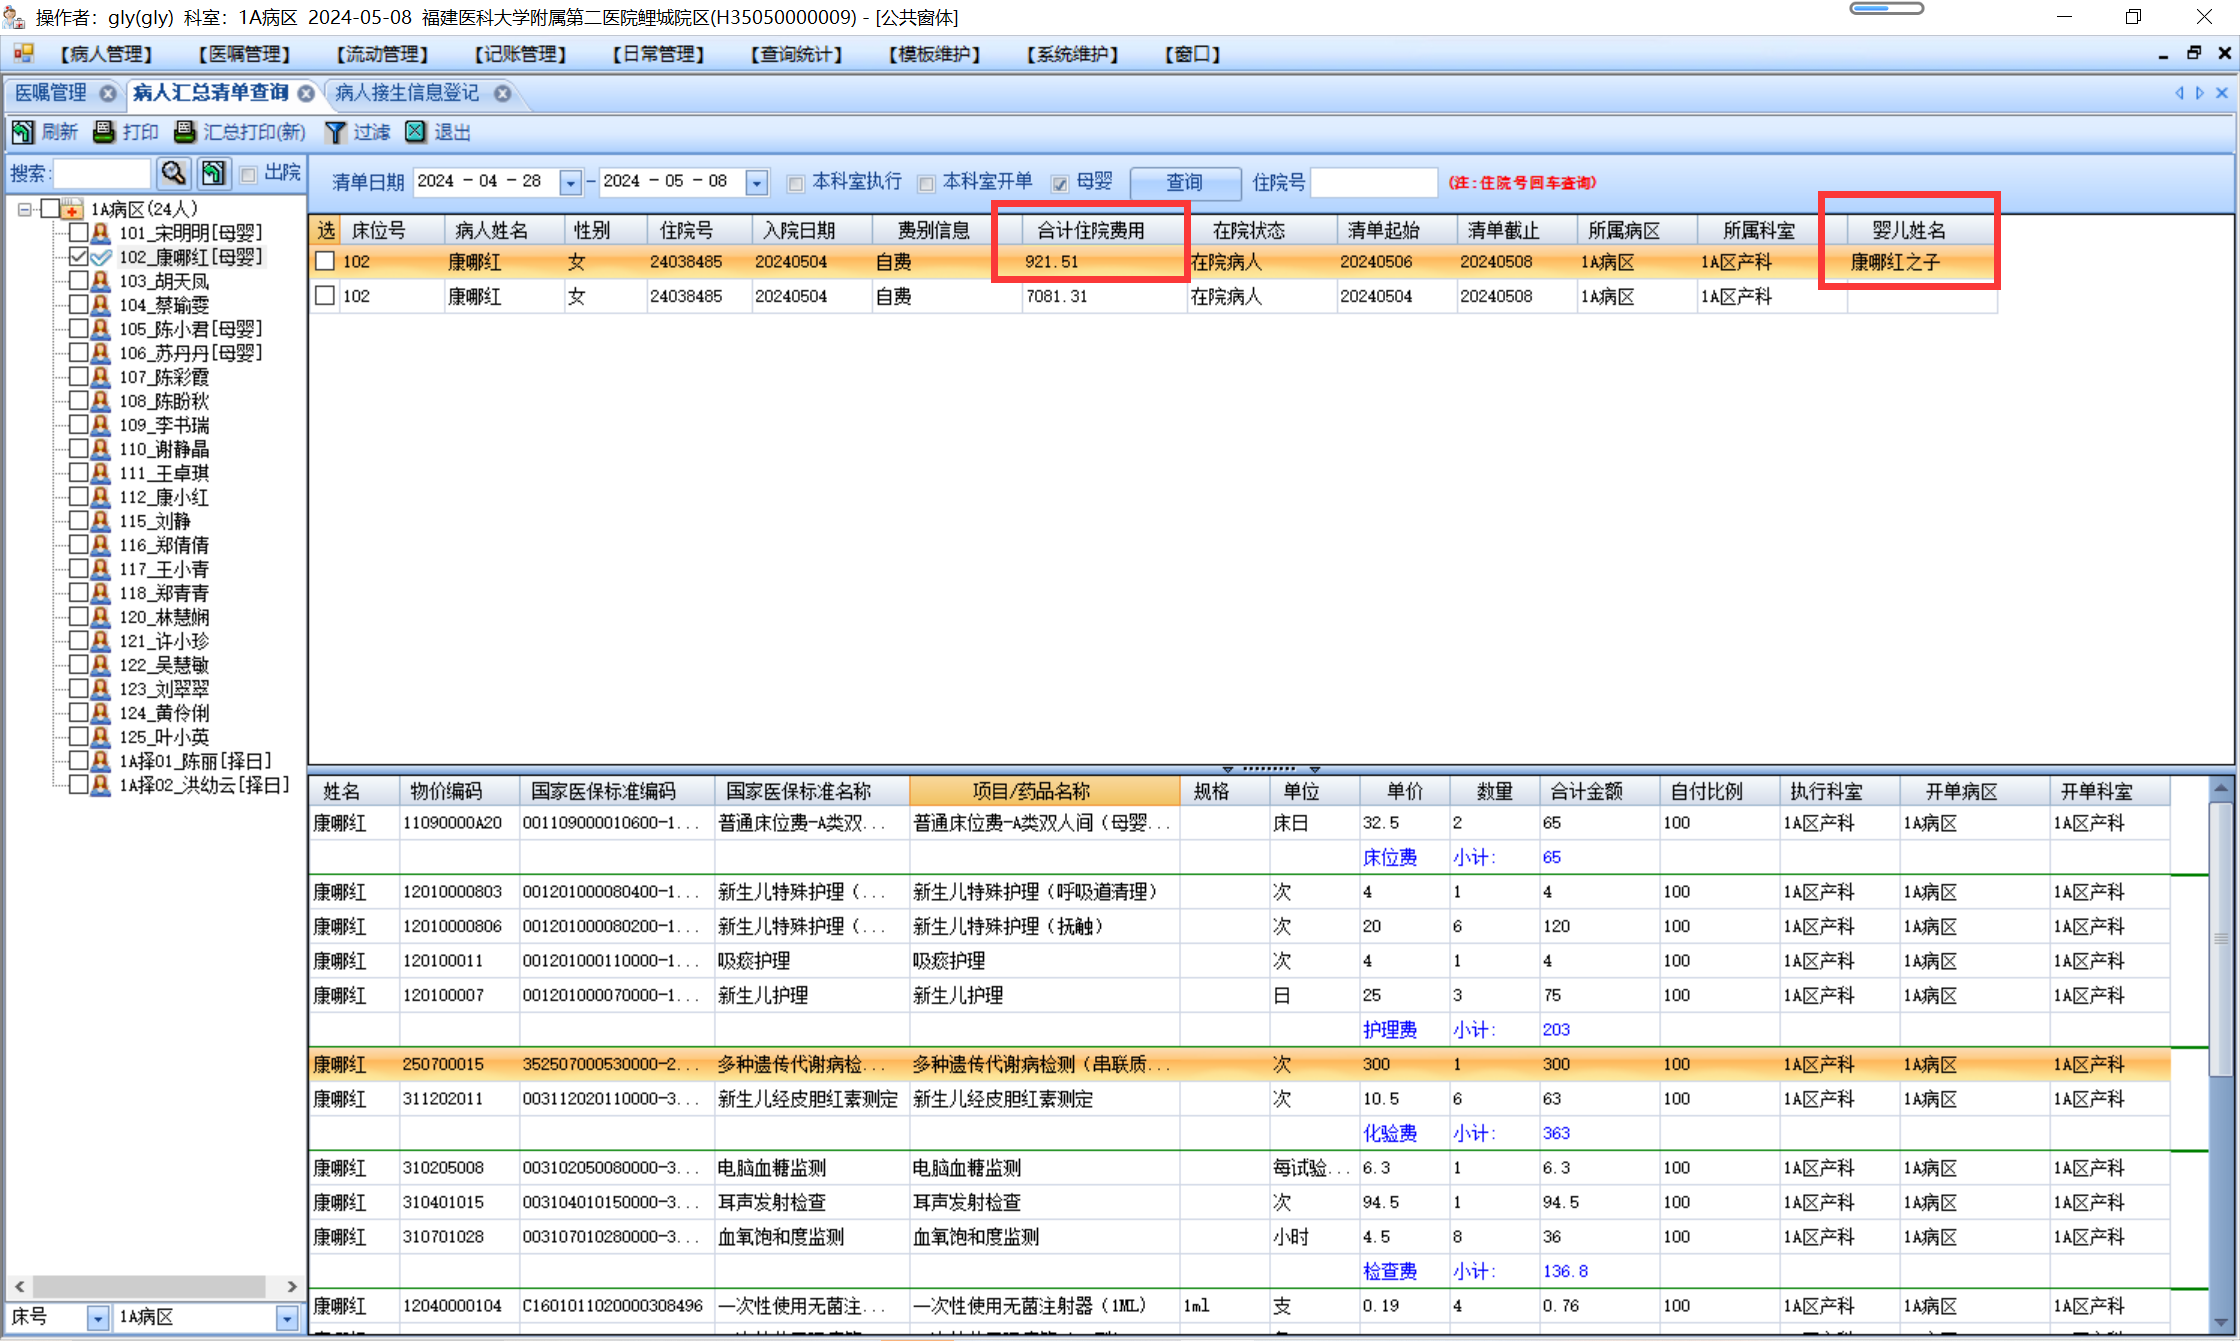Screen dimensions: 2240x1341
Task: Open the end date 2024-05-08 dropdown arrow
Action: coord(757,183)
